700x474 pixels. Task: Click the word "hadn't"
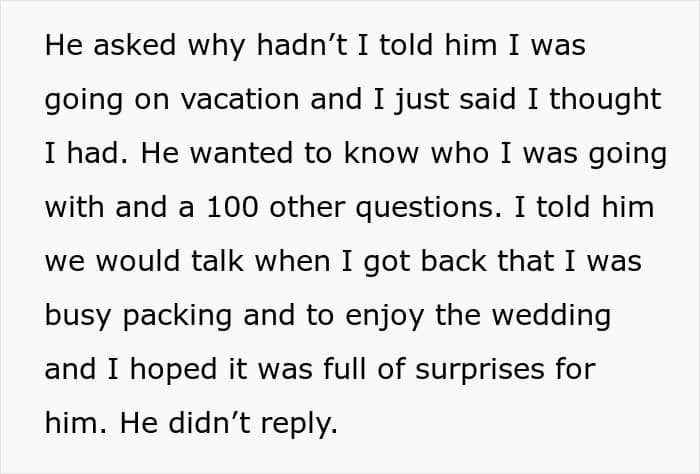point(302,45)
